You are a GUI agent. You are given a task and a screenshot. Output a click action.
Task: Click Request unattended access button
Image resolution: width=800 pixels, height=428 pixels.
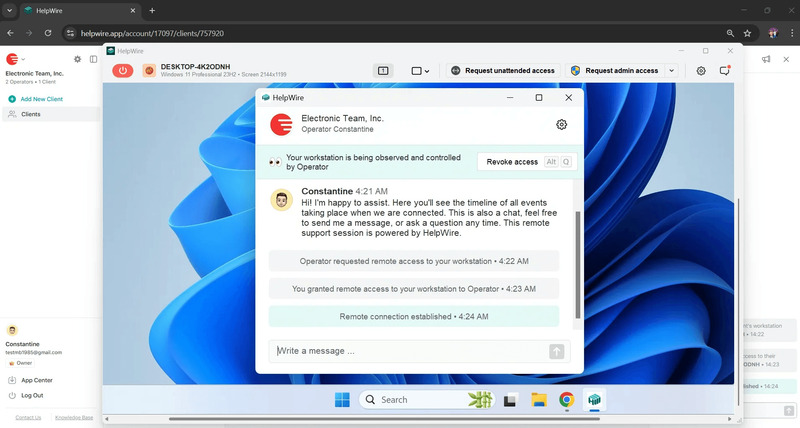click(x=504, y=70)
